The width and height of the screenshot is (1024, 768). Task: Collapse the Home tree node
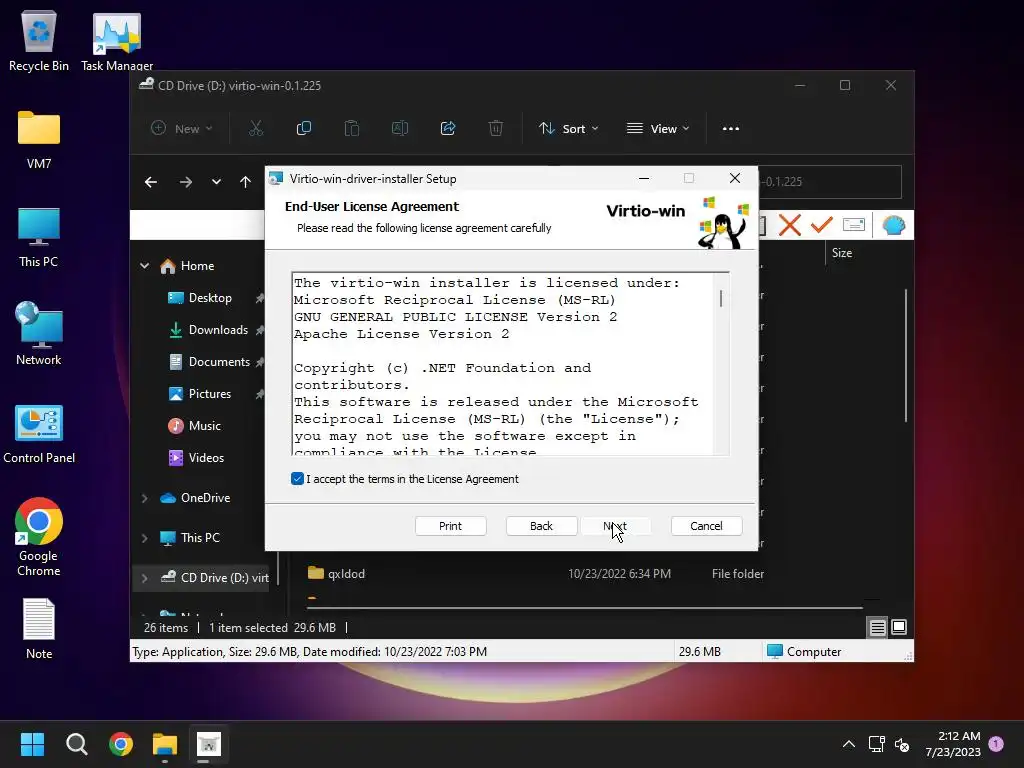click(144, 266)
